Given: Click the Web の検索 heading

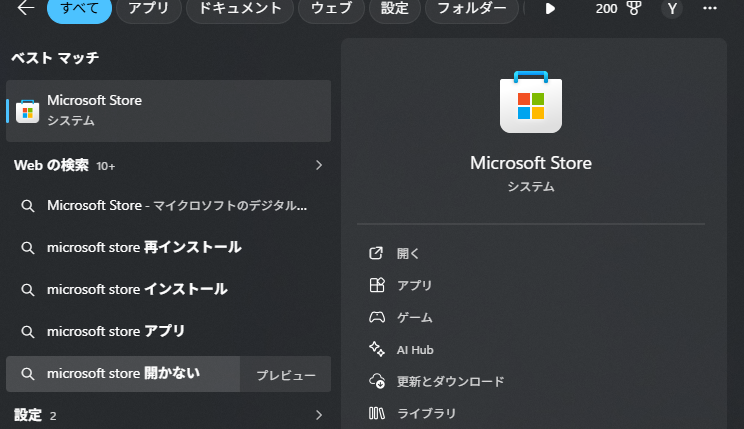Looking at the screenshot, I should click(51, 165).
